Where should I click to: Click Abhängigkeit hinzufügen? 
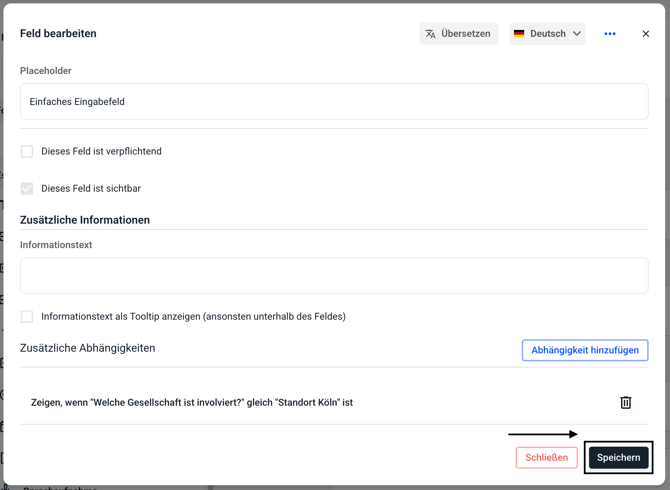pyautogui.click(x=585, y=351)
